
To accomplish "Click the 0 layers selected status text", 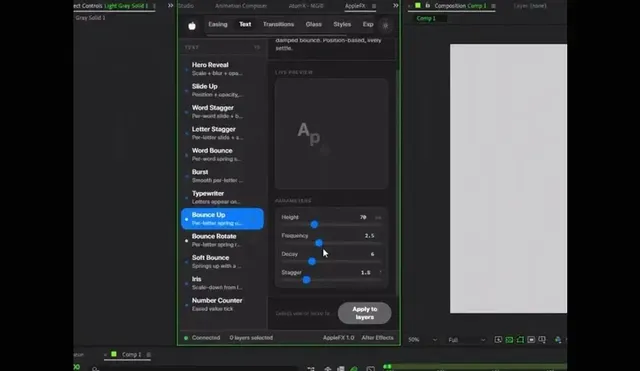I will coord(251,338).
